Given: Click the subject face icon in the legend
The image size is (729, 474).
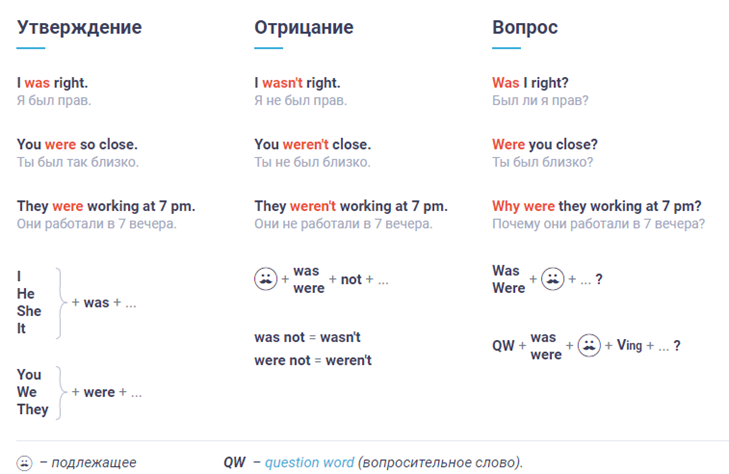Looking at the screenshot, I should (x=24, y=462).
